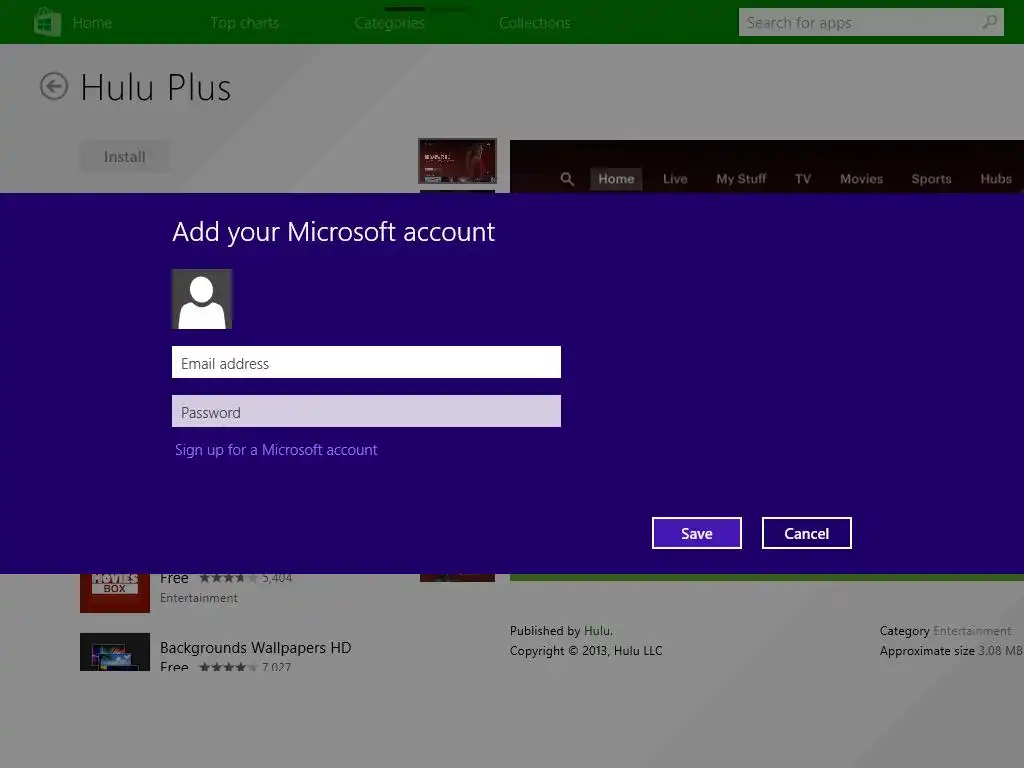Screen dimensions: 1024x768
Task: Click the magnifier icon in Hulu screenshot
Action: pos(567,179)
